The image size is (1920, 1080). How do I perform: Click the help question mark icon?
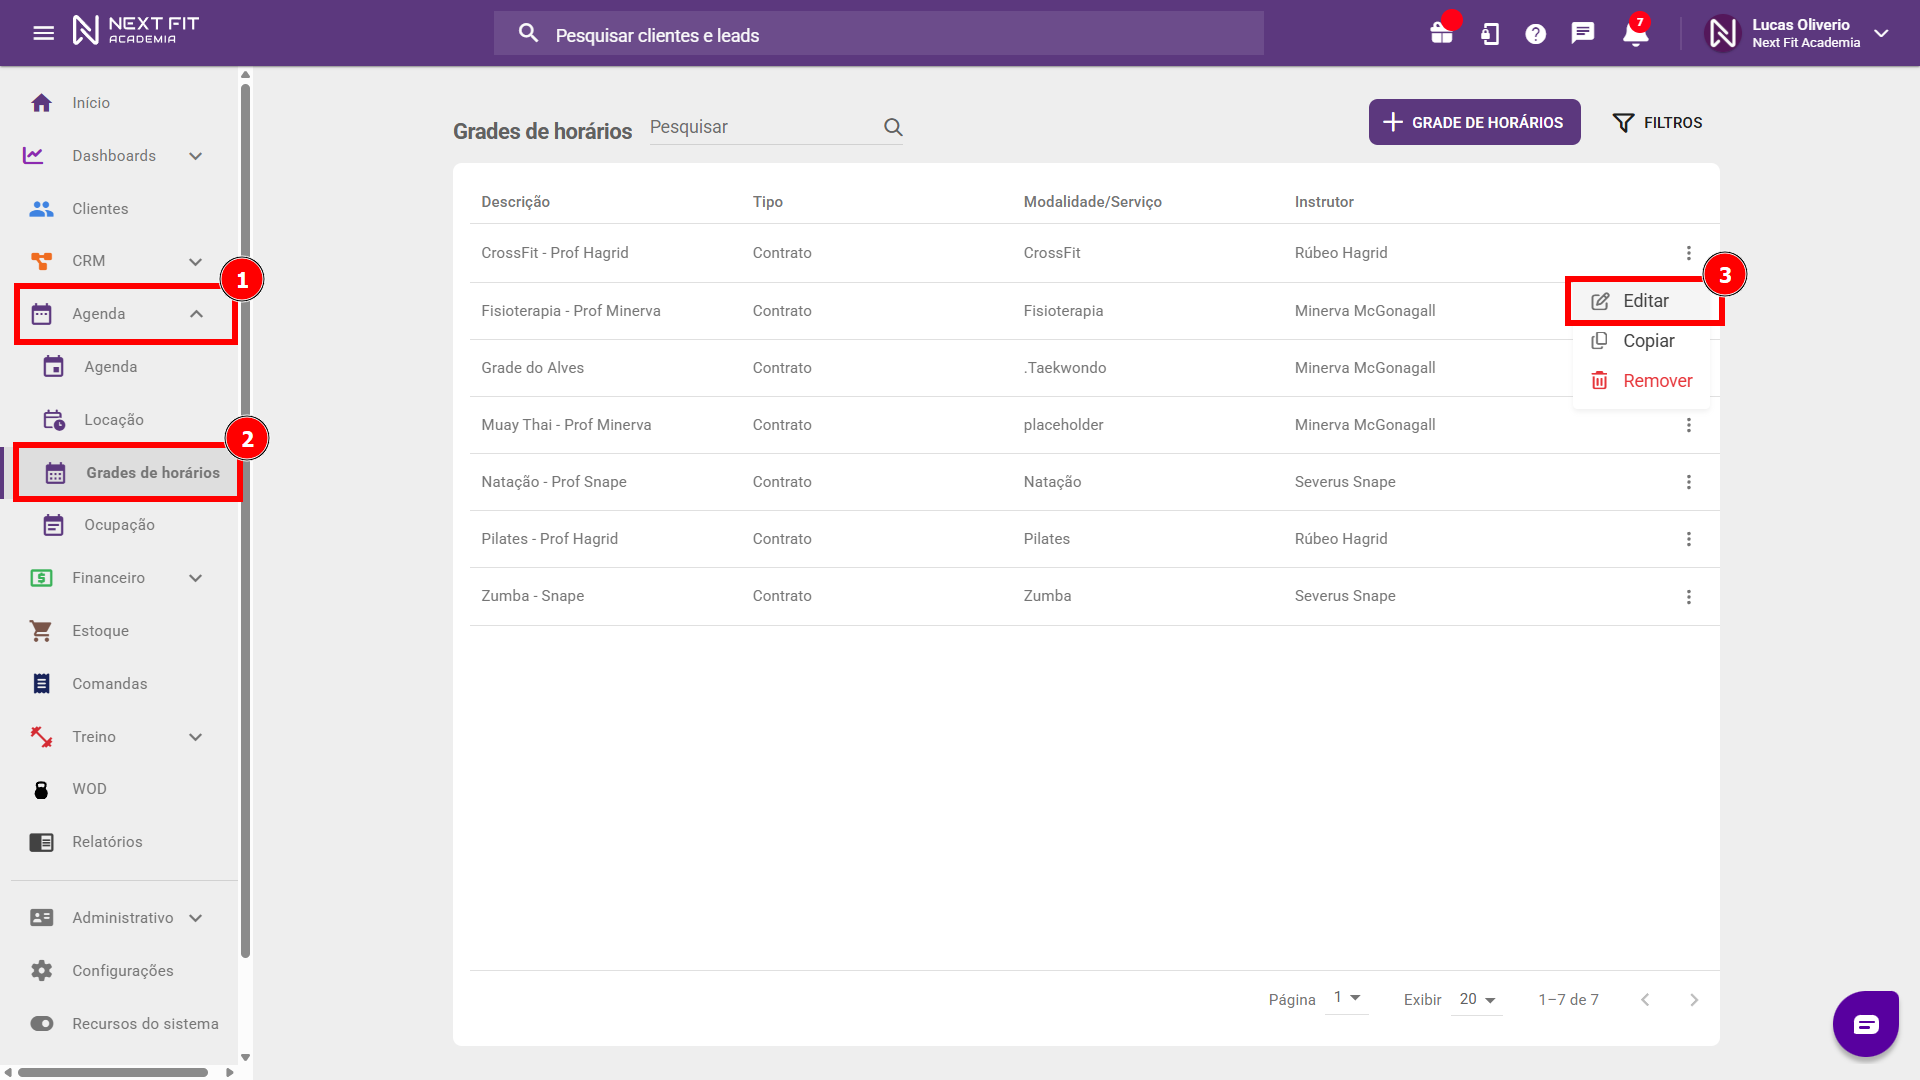click(x=1536, y=34)
